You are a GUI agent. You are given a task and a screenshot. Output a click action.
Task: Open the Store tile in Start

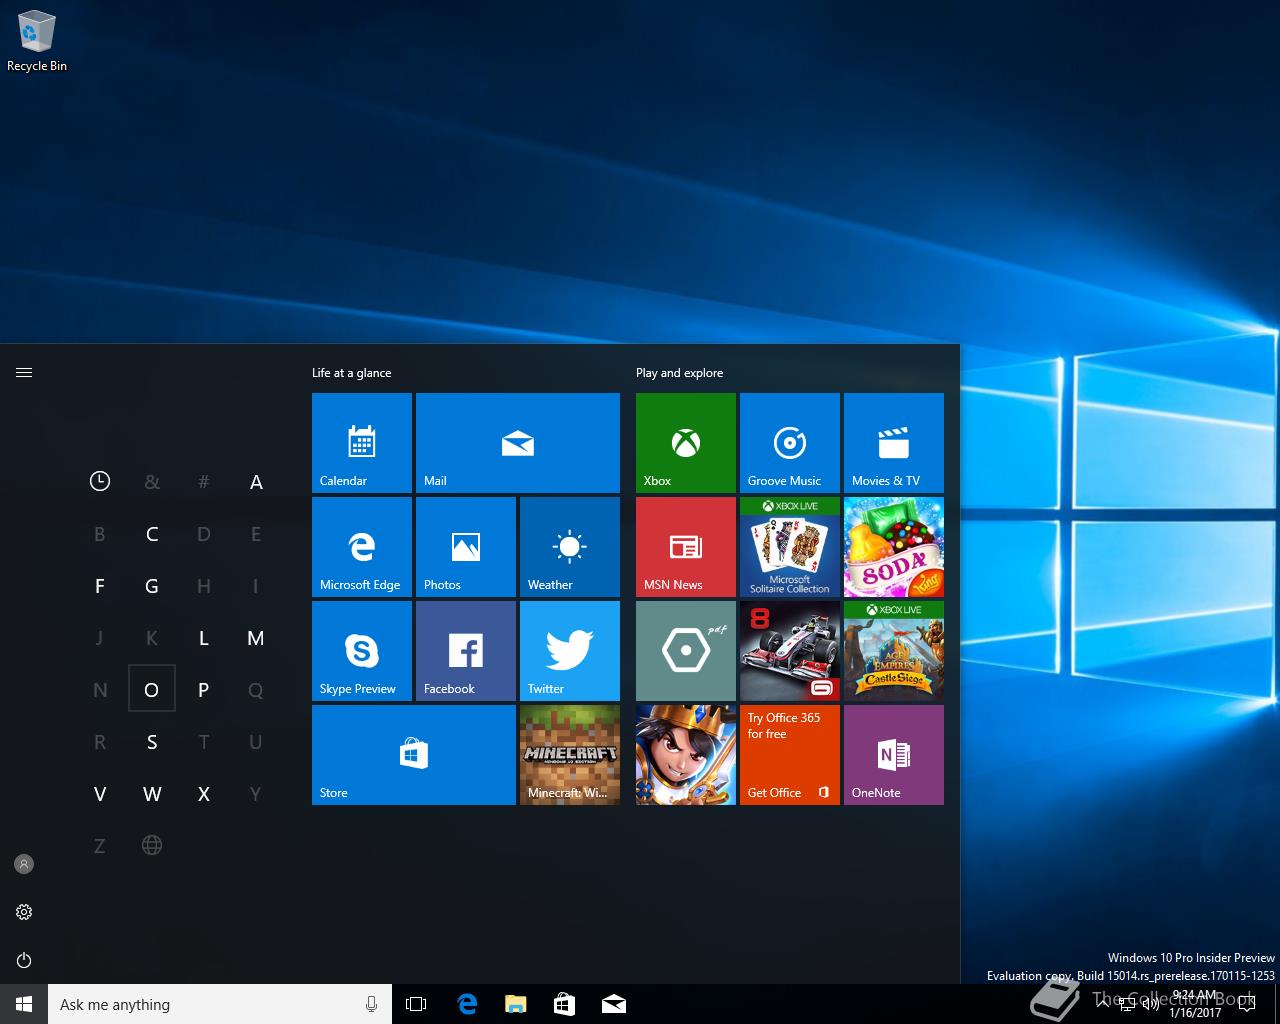pos(414,755)
